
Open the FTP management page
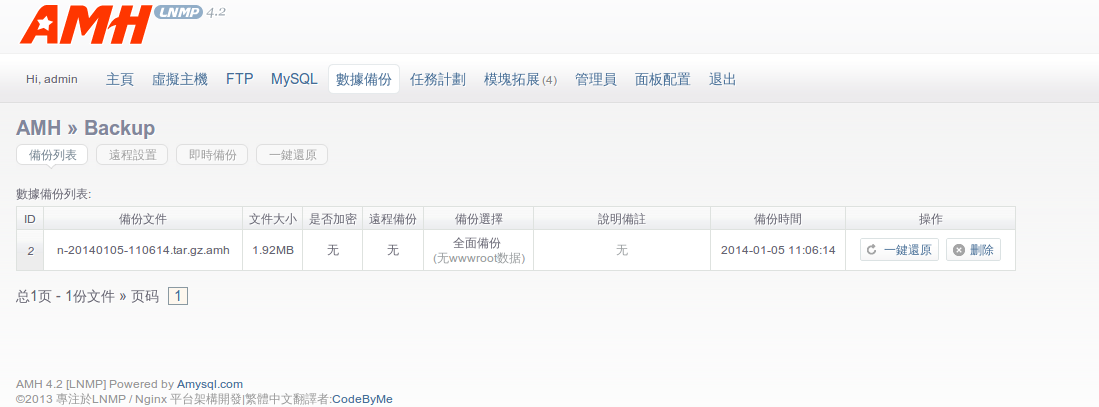[240, 79]
